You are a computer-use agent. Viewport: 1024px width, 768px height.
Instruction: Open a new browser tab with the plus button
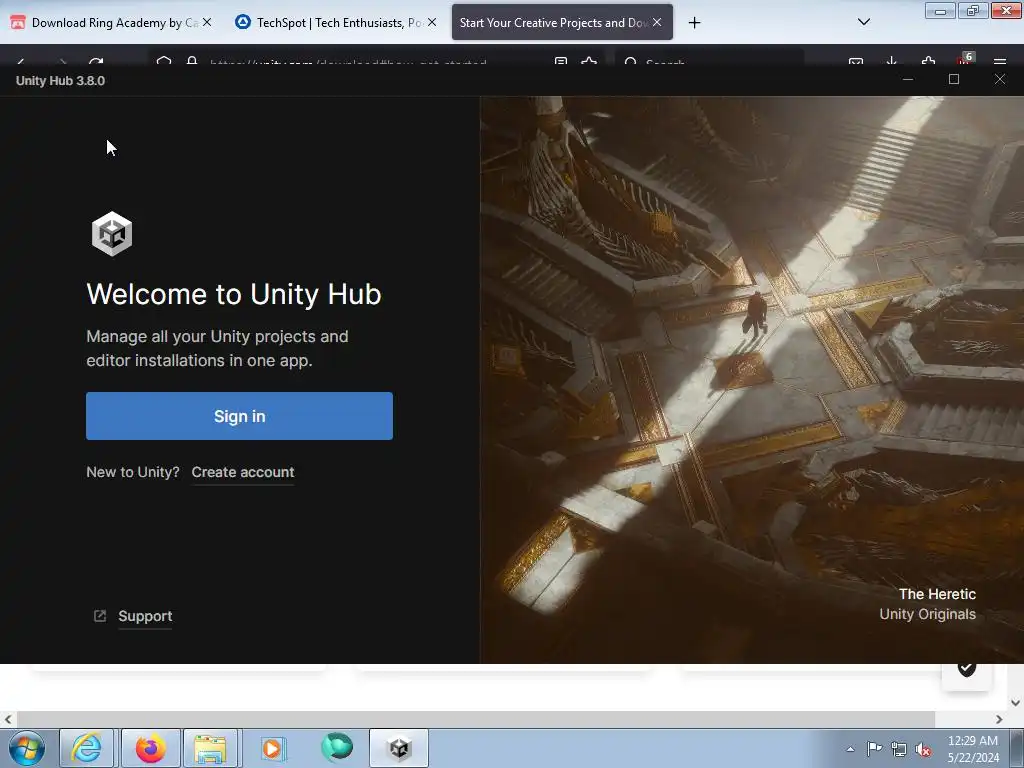(x=694, y=23)
